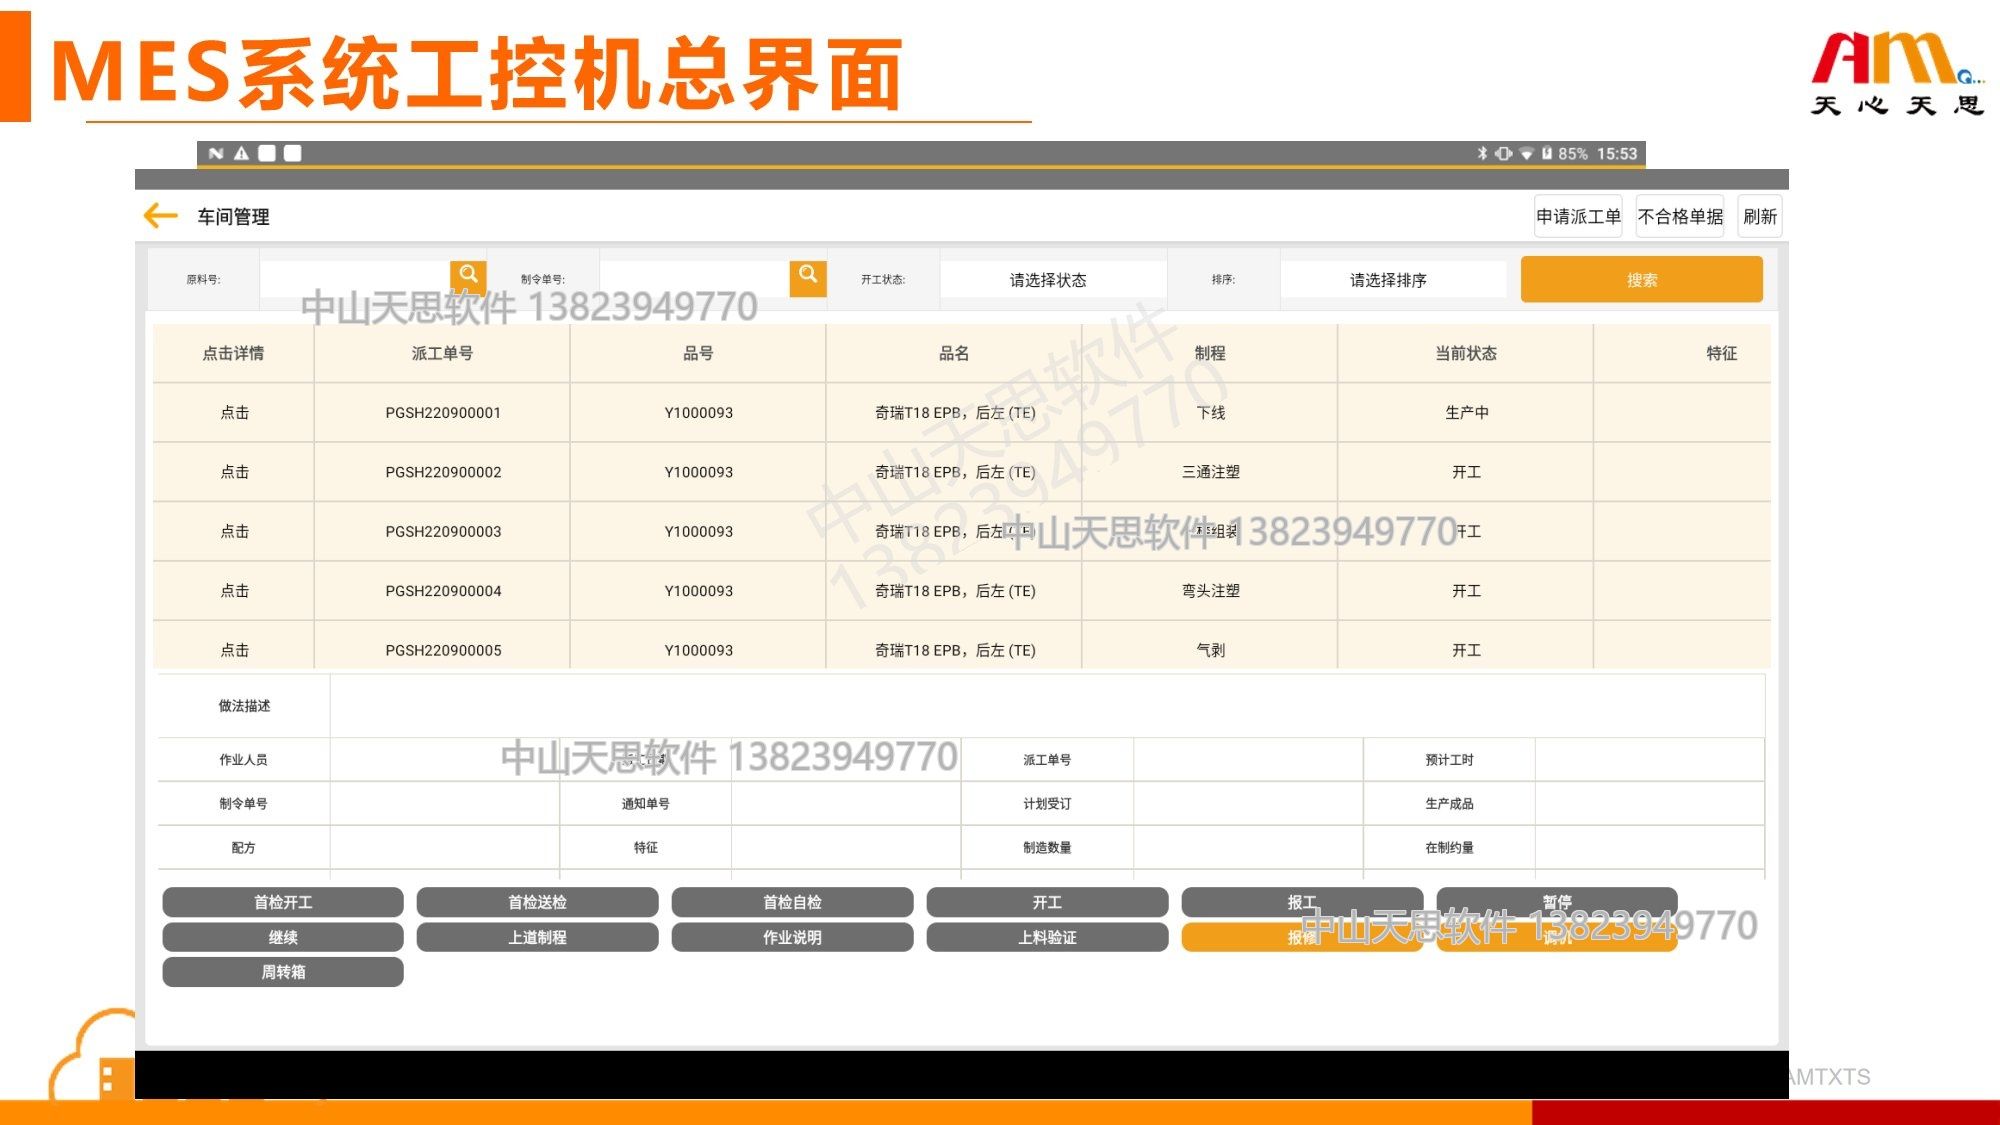Click the orange back arrow beside 车间管理
Viewport: 2000px width, 1125px height.
coord(160,216)
